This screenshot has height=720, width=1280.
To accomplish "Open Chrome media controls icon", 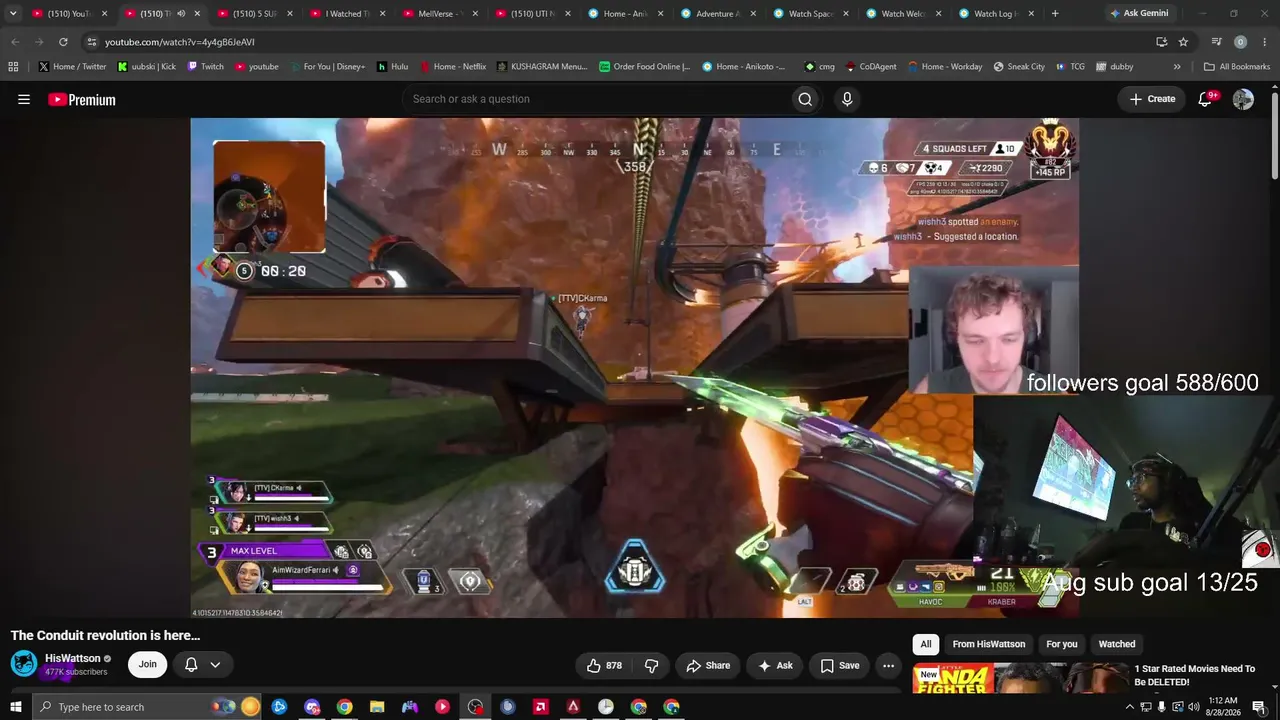I will pyautogui.click(x=1216, y=42).
